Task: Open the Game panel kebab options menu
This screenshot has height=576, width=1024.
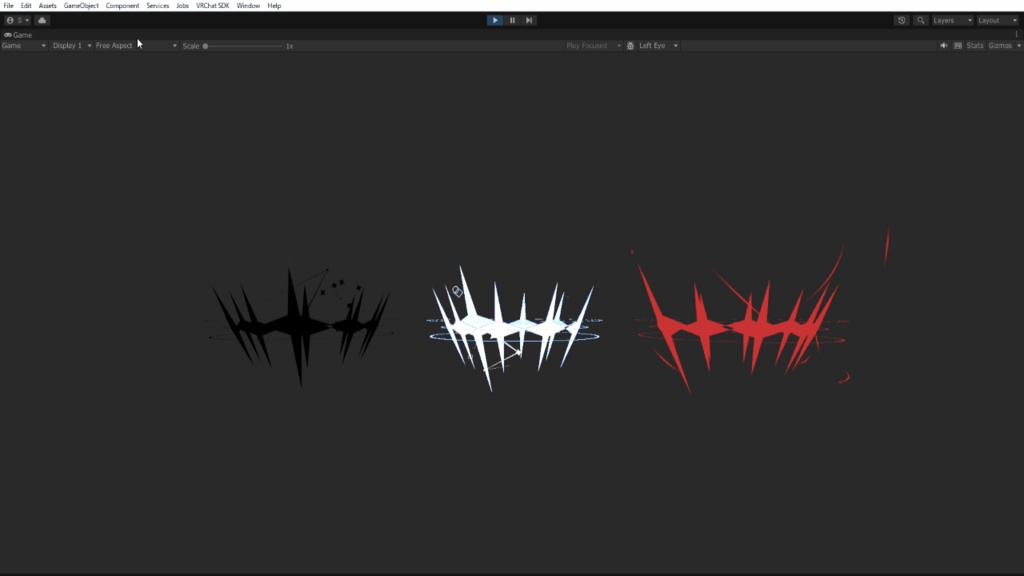Action: (x=1016, y=35)
